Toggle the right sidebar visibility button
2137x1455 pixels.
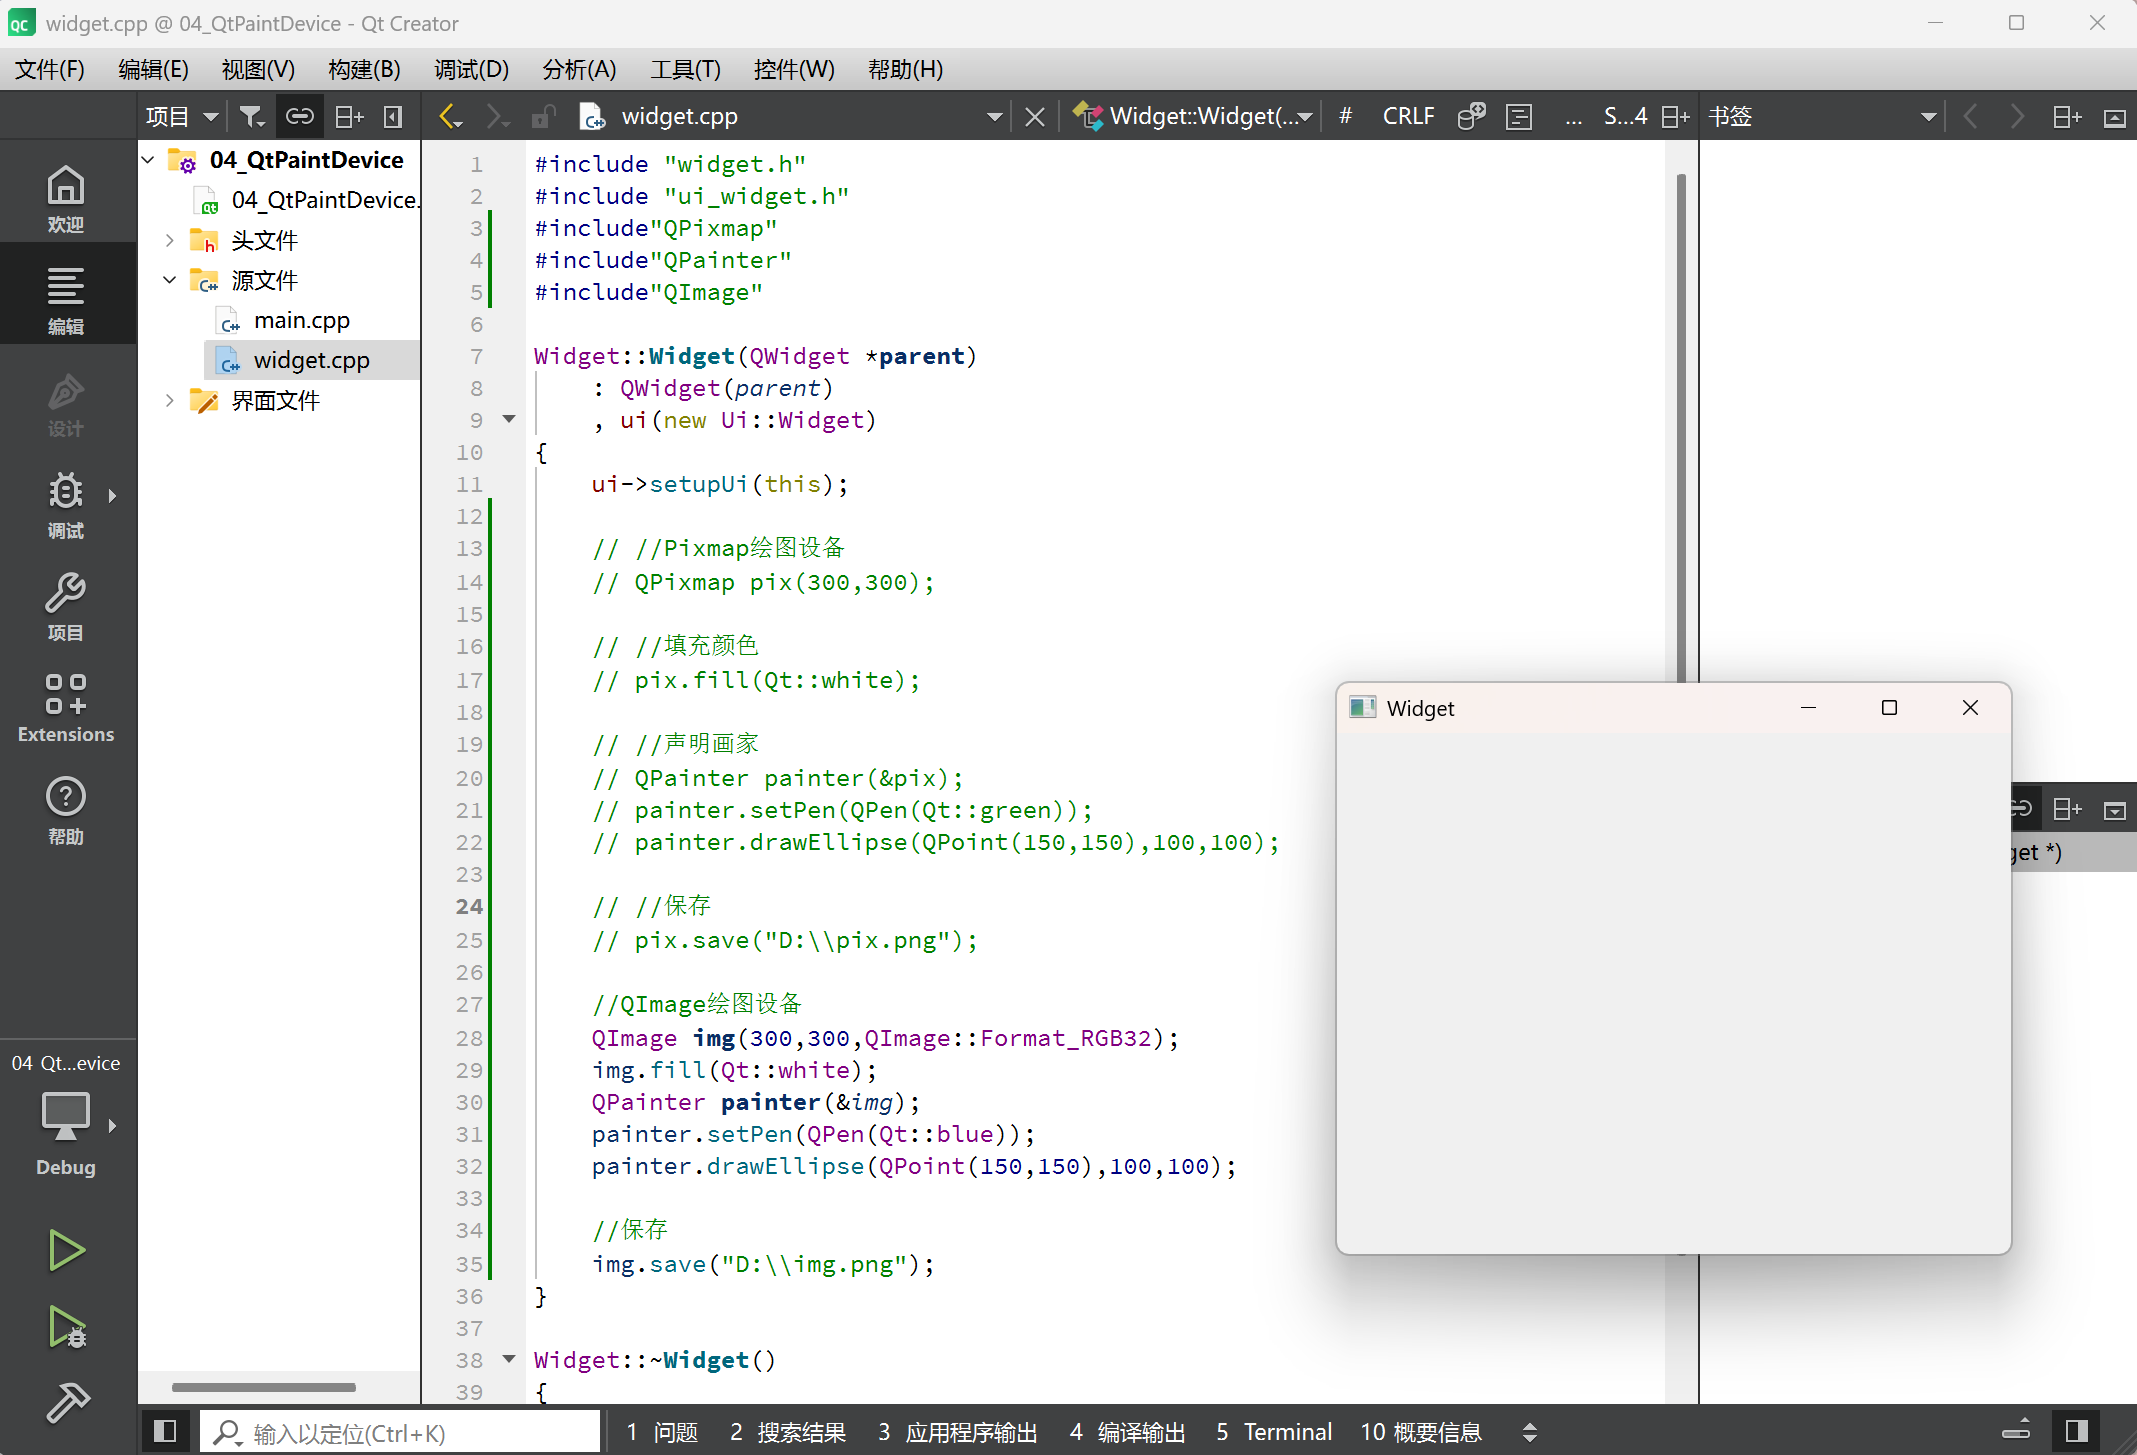tap(2076, 1431)
